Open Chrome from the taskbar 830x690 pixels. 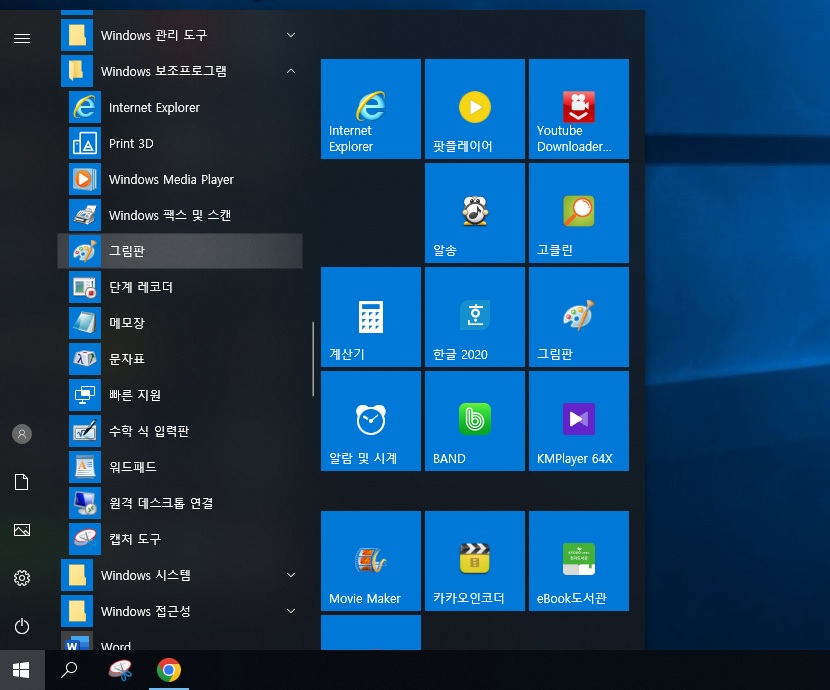point(169,671)
